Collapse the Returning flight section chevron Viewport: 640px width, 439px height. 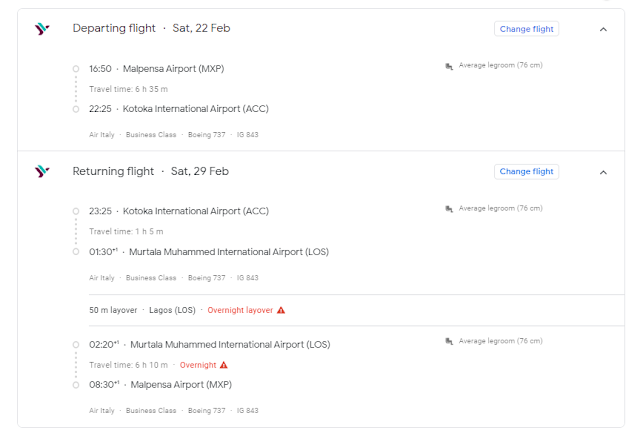(603, 172)
